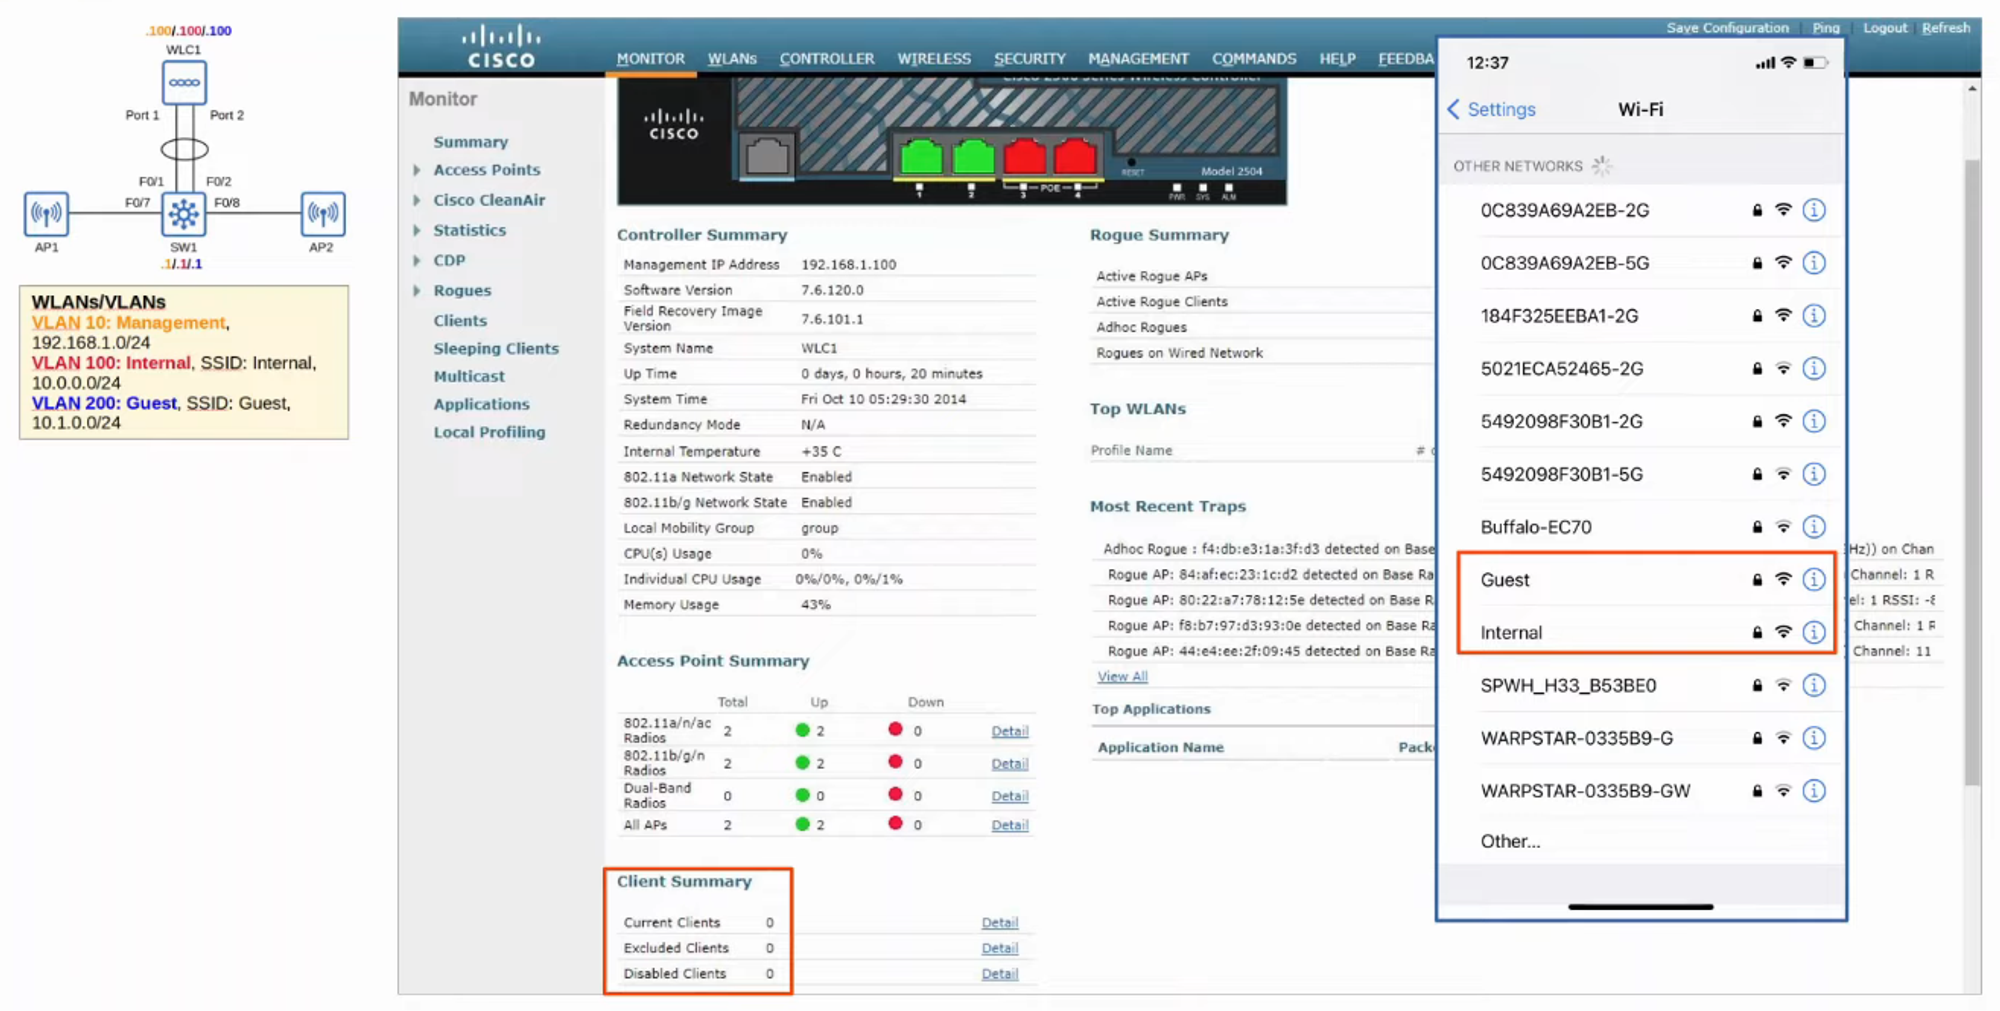Viewport: 2000px width, 1011px height.
Task: Click the WLC1 controller icon in topology
Action: coord(184,83)
